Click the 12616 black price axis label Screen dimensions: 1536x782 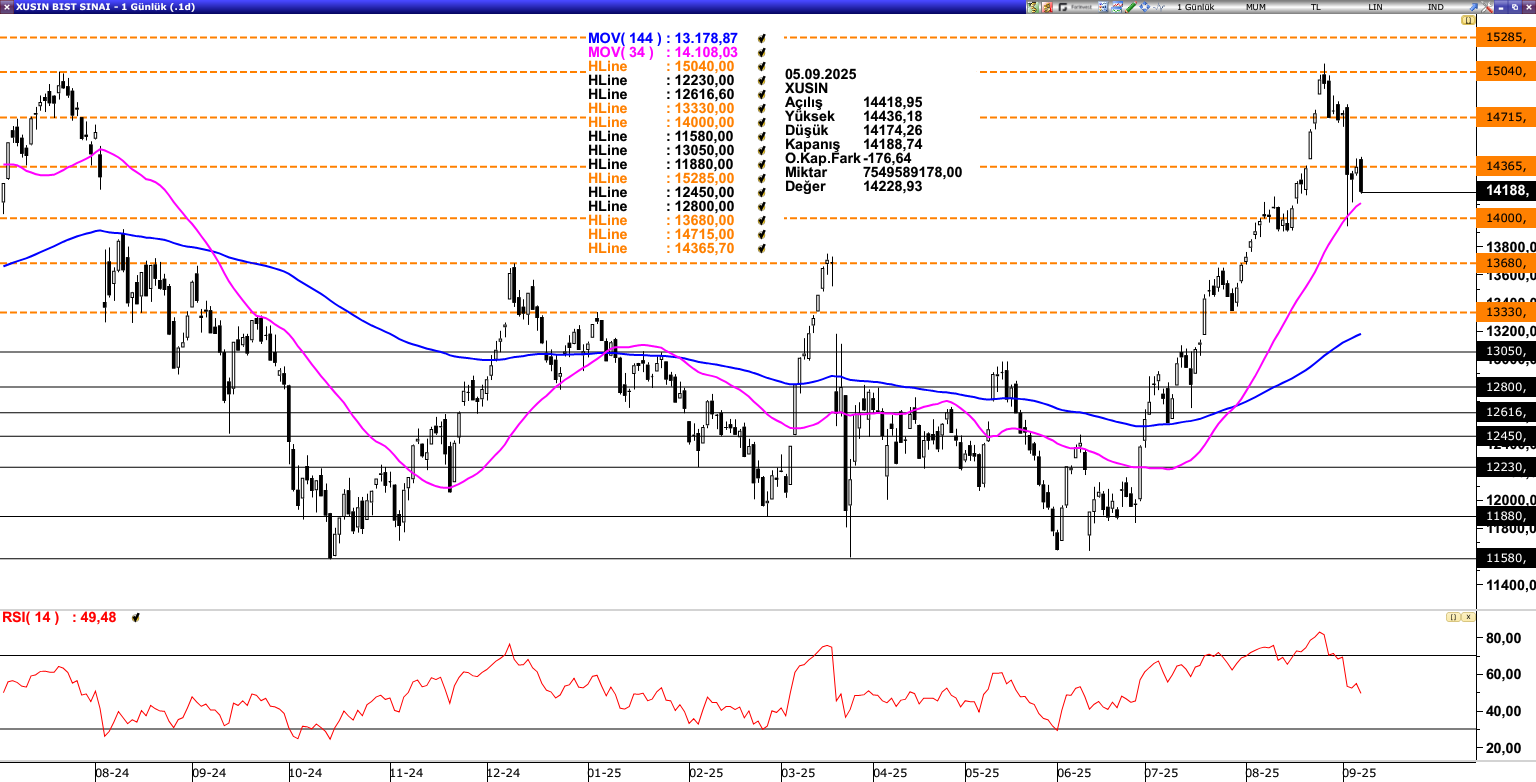(1505, 412)
